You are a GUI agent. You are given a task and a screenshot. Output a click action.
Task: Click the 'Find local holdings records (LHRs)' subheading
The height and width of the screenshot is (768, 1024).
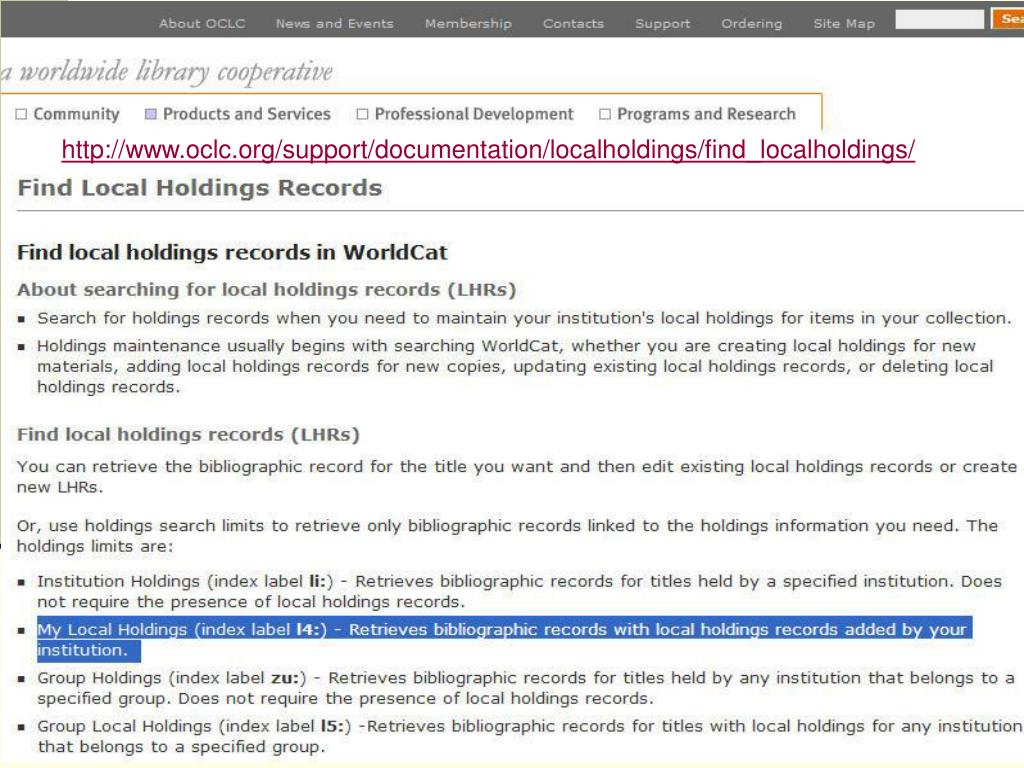188,435
